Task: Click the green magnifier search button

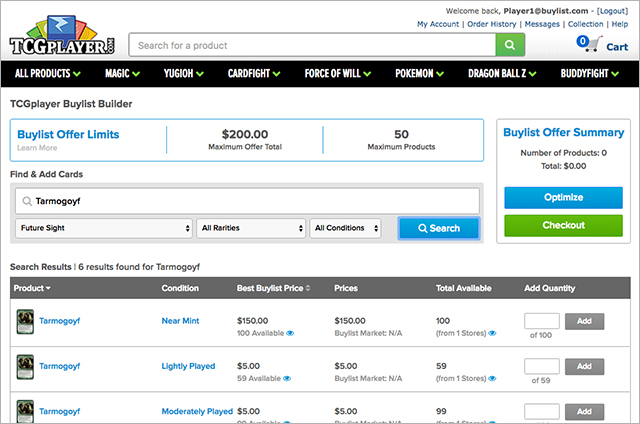Action: pos(510,45)
